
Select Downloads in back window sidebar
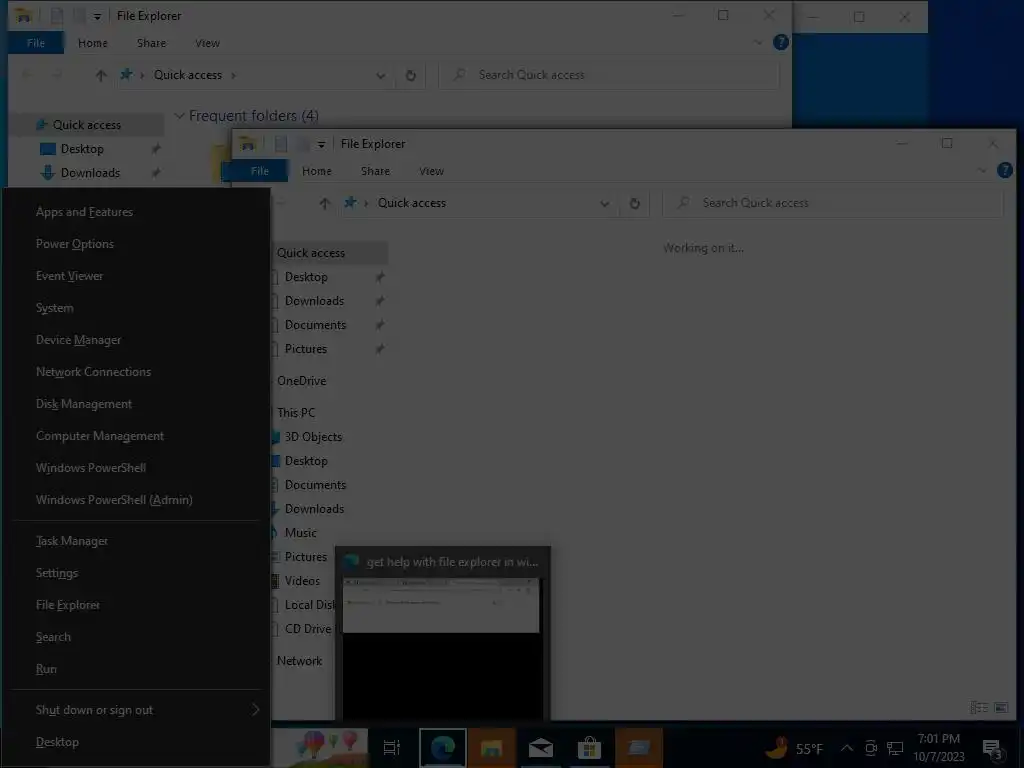[x=90, y=173]
